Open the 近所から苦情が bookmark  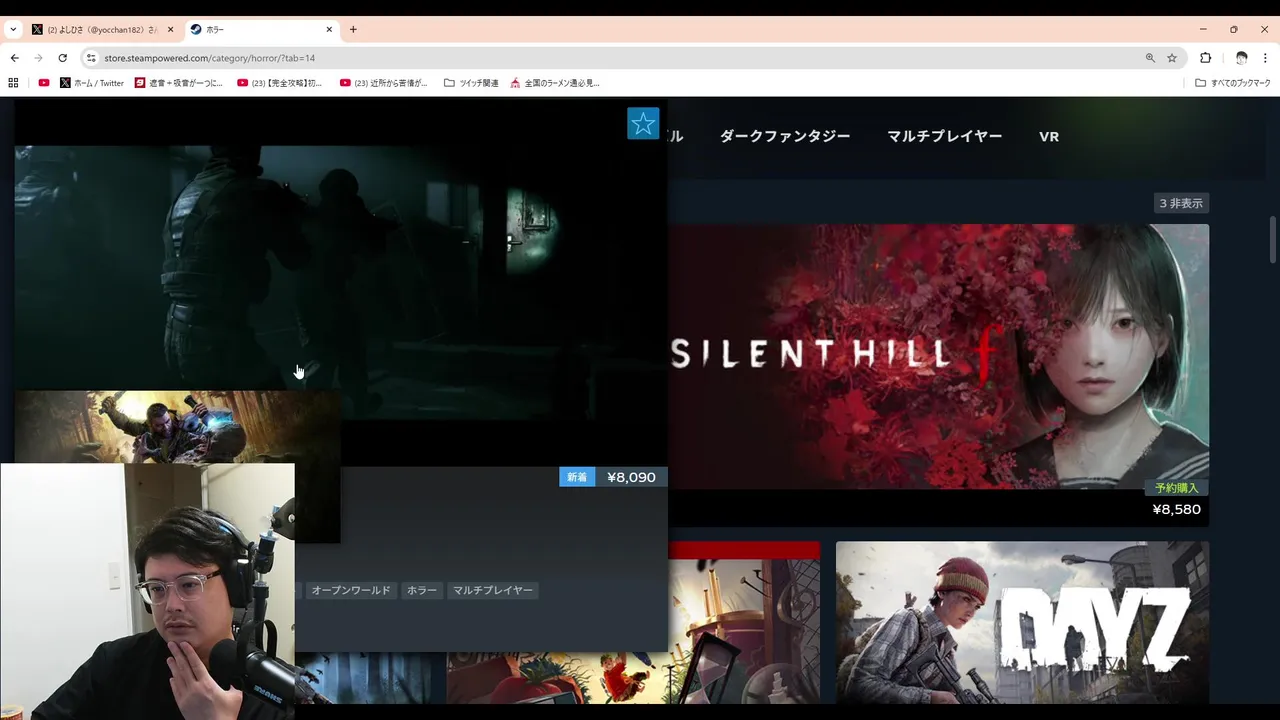pos(384,83)
